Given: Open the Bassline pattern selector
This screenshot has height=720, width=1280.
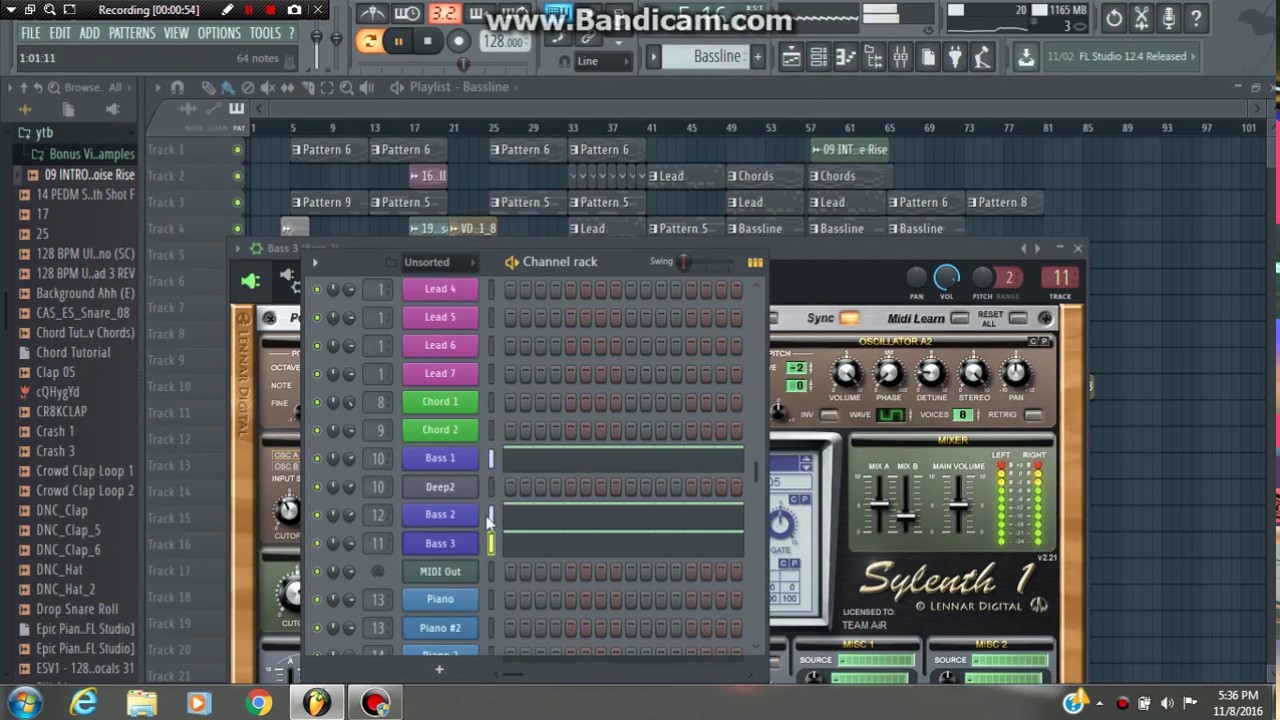Looking at the screenshot, I should (x=717, y=57).
